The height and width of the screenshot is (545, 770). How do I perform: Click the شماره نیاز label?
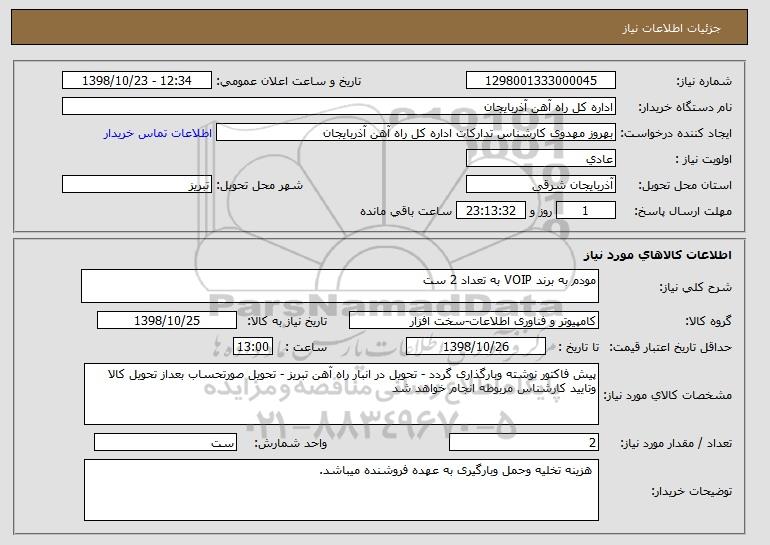click(704, 81)
